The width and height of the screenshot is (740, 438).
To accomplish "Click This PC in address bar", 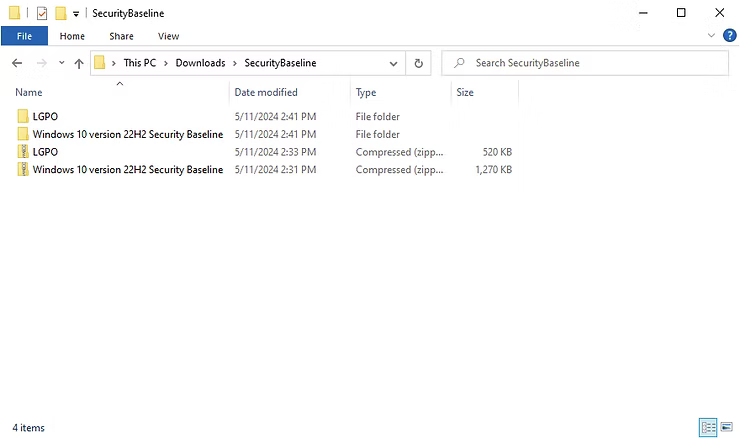I will pyautogui.click(x=140, y=63).
